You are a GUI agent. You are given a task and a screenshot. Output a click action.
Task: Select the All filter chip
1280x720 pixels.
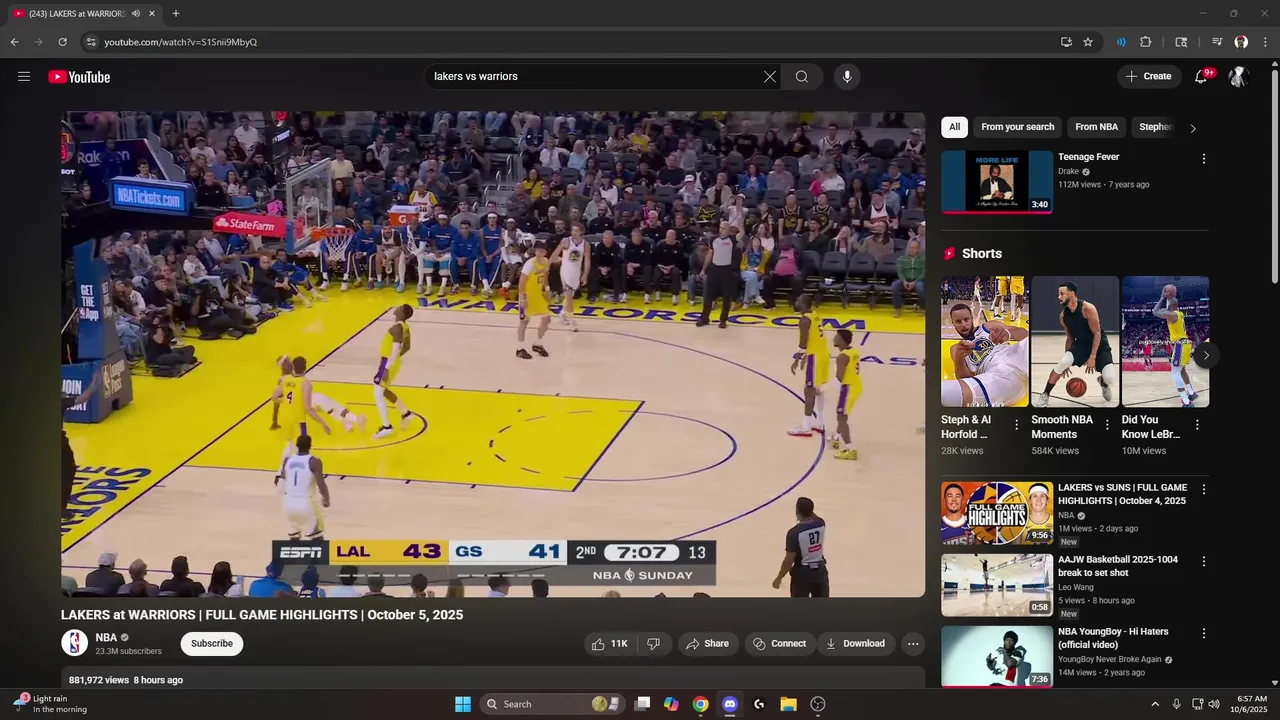(954, 127)
